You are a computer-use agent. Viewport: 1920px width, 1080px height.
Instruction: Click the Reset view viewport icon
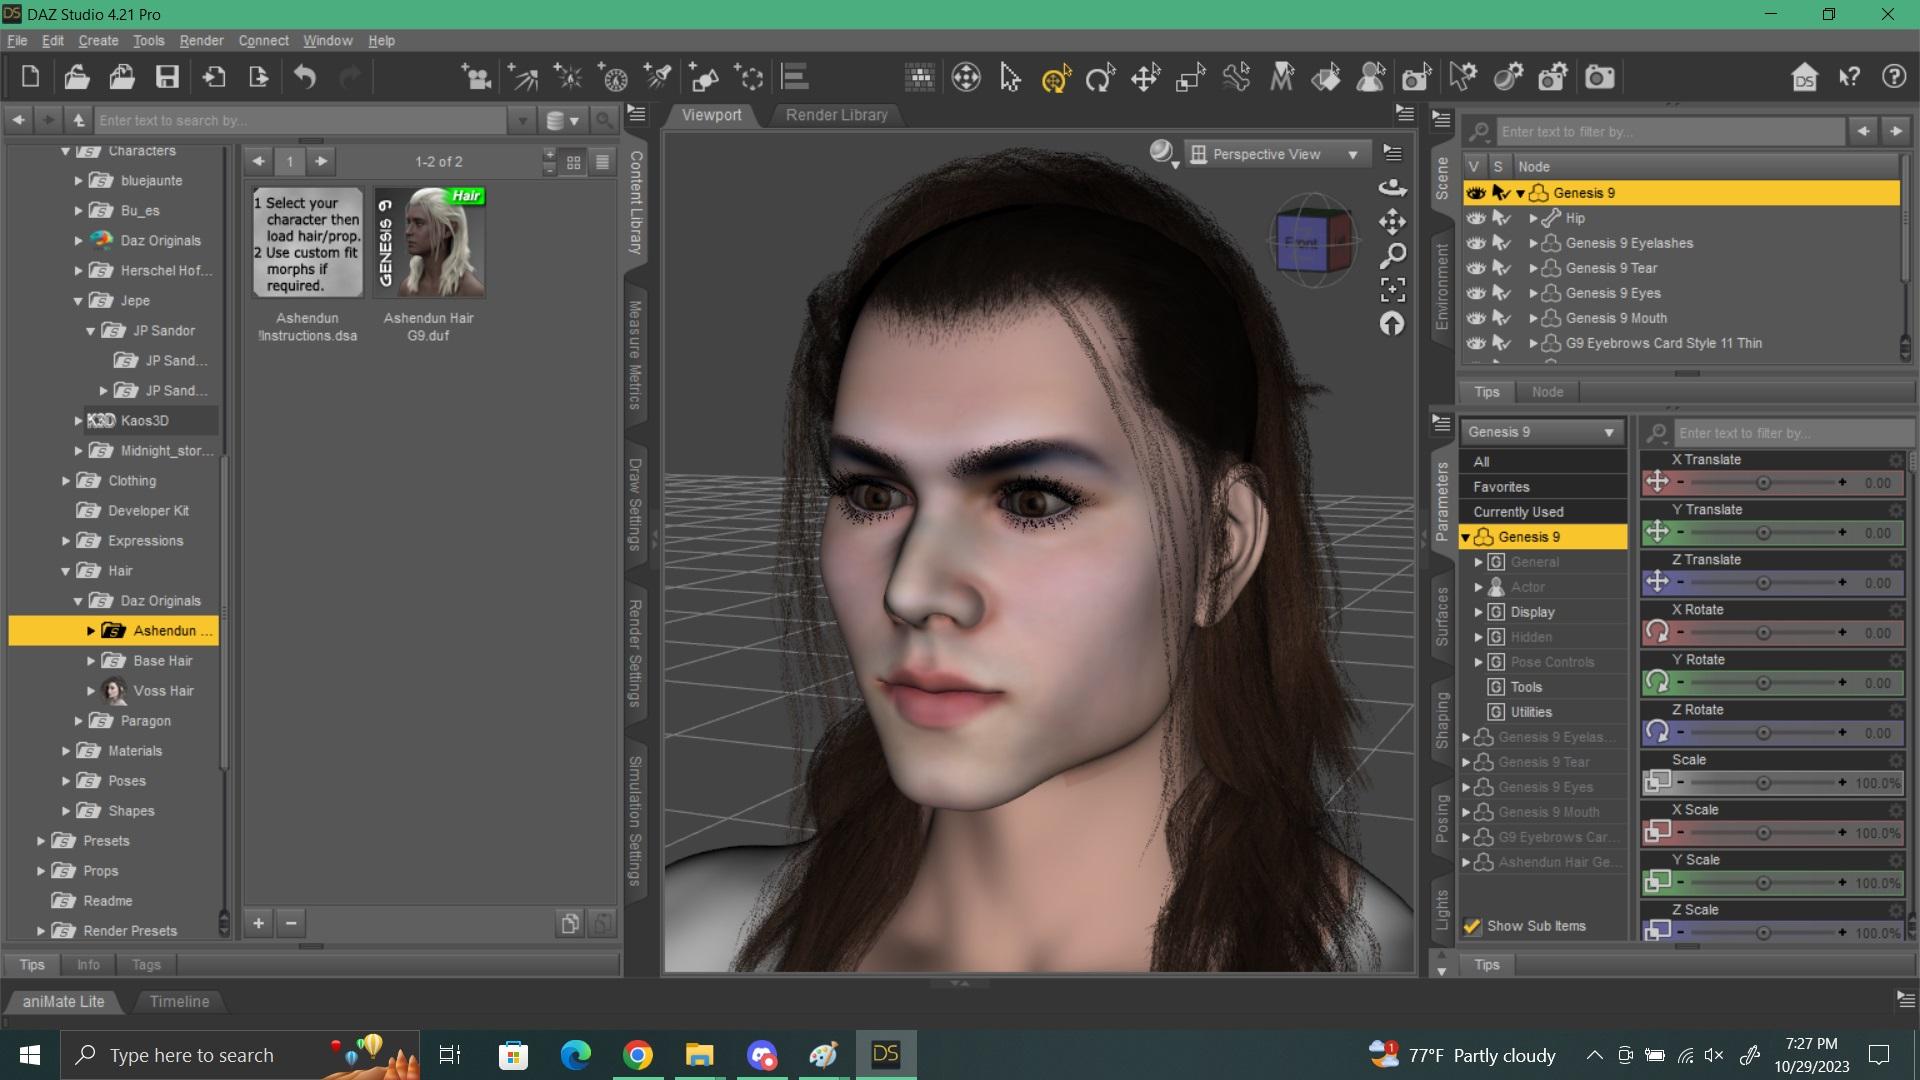point(1392,324)
